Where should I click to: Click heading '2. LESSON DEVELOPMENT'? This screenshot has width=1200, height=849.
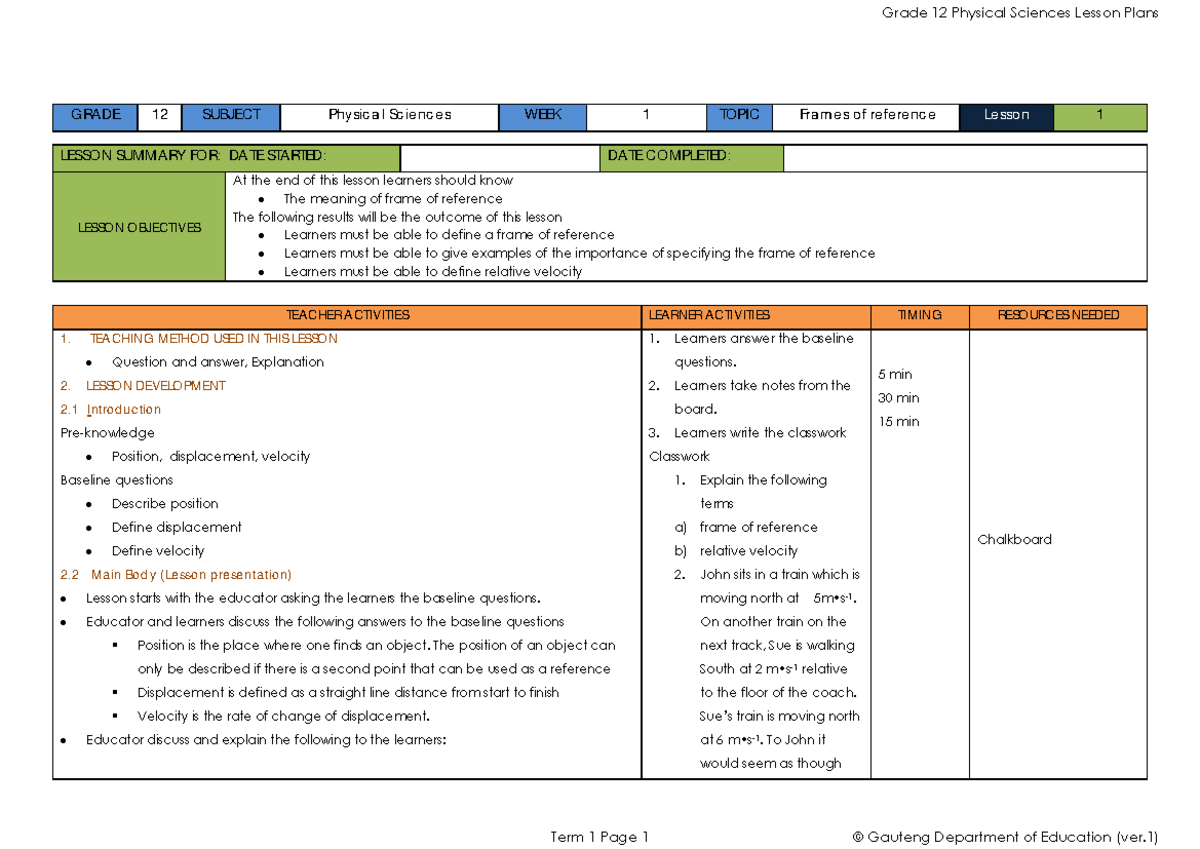(x=143, y=386)
